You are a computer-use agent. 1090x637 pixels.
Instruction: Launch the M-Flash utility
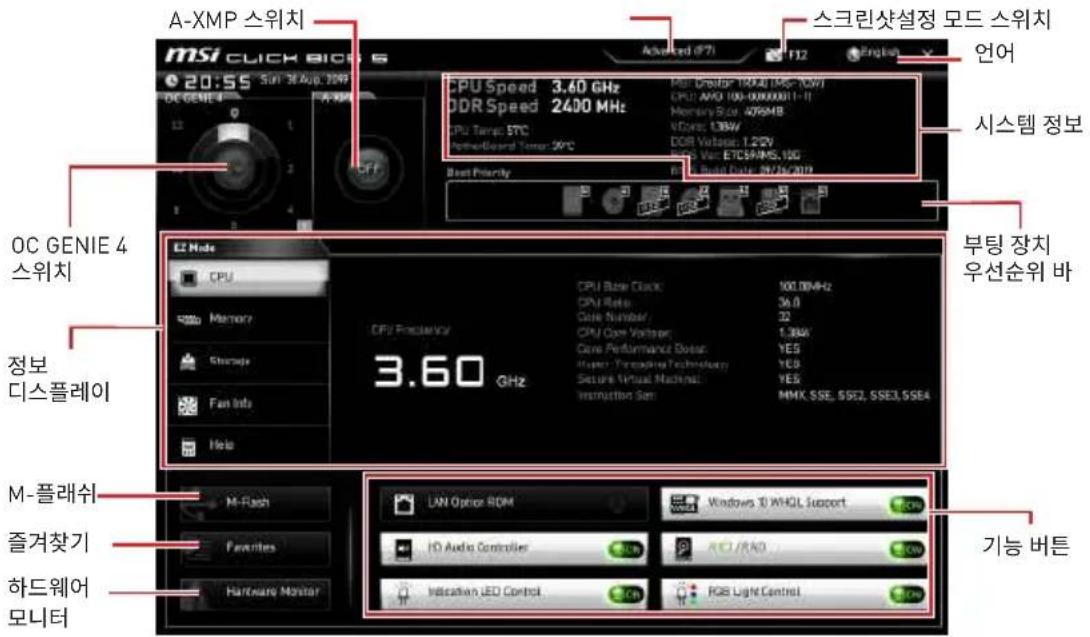click(x=254, y=503)
